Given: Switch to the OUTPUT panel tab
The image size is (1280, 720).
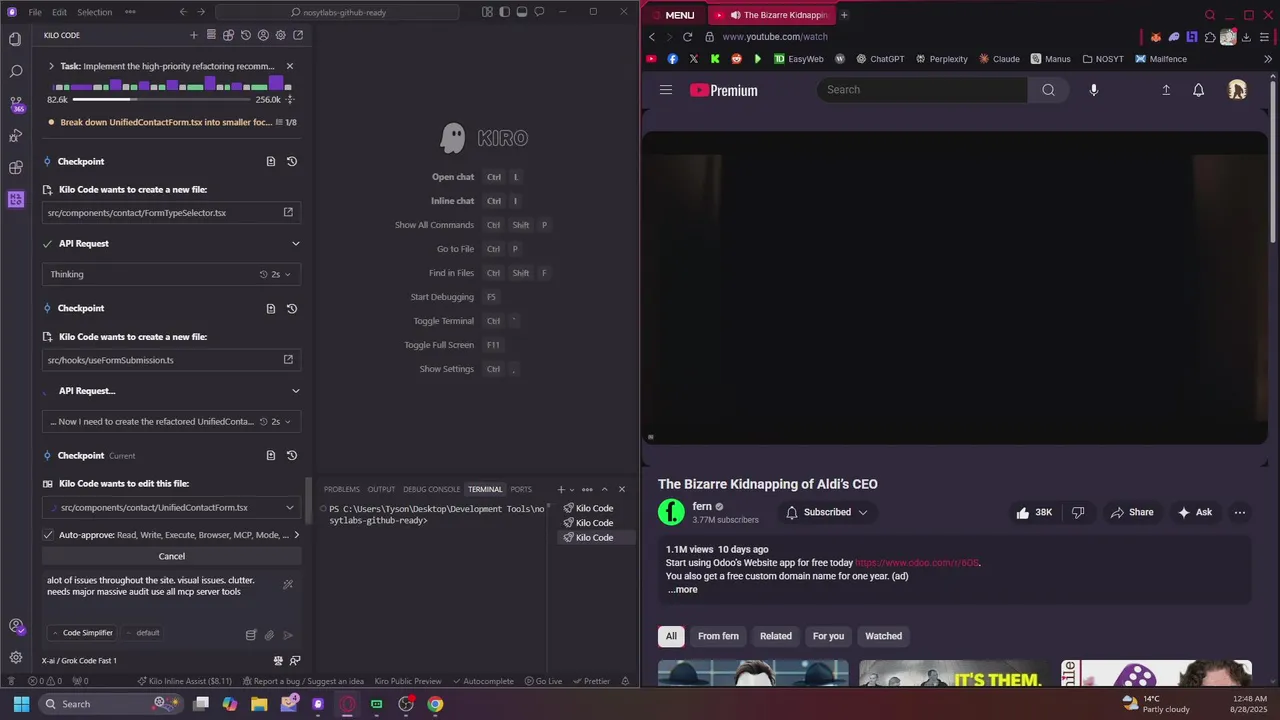Looking at the screenshot, I should 381,489.
